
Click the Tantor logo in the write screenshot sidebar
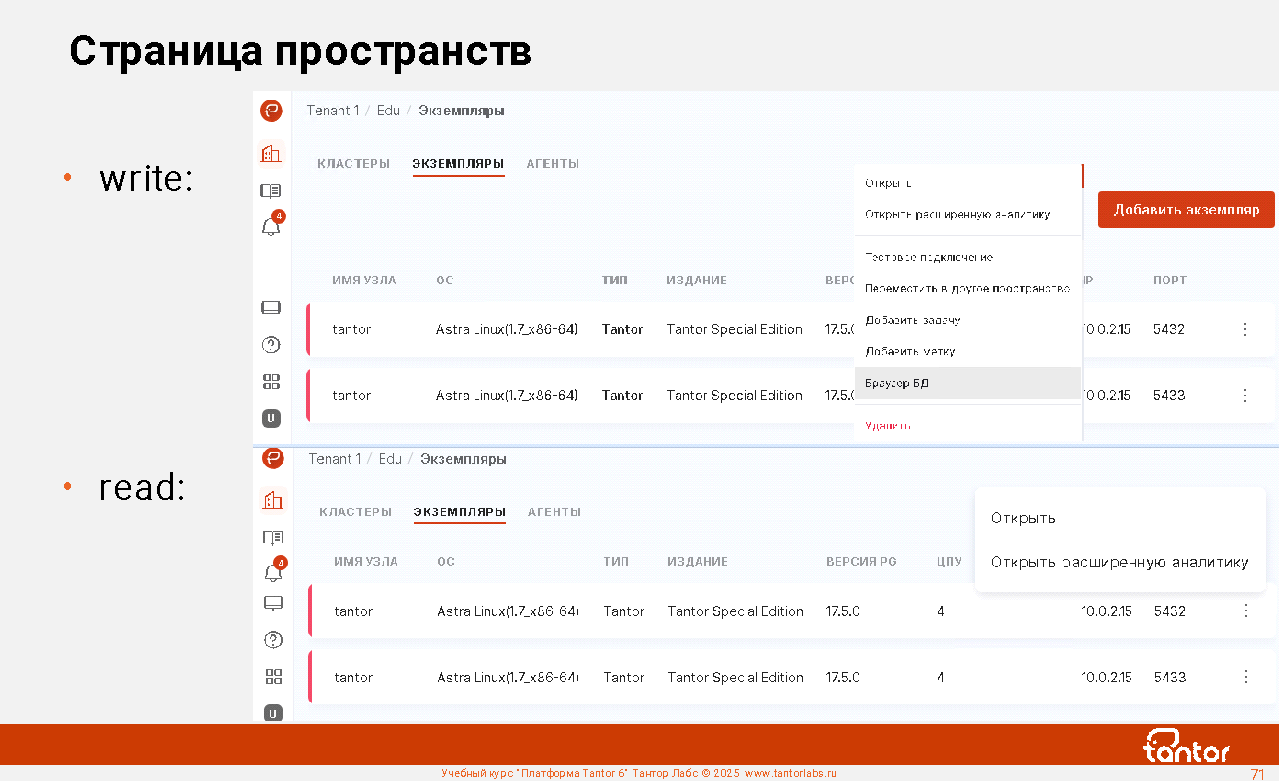coord(271,111)
